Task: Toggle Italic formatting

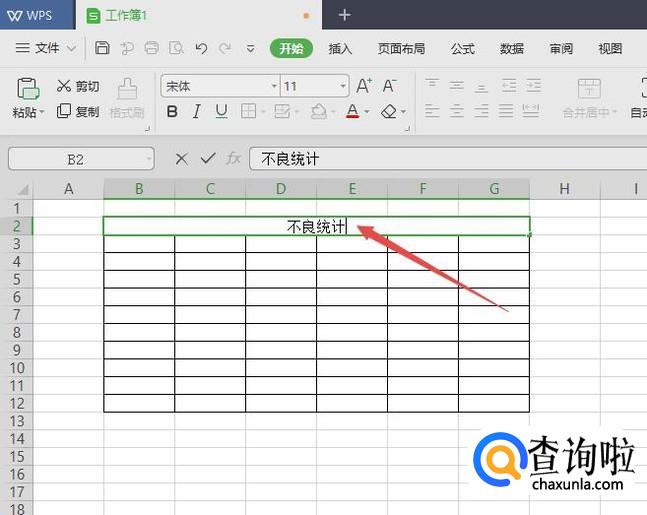Action: coord(197,111)
